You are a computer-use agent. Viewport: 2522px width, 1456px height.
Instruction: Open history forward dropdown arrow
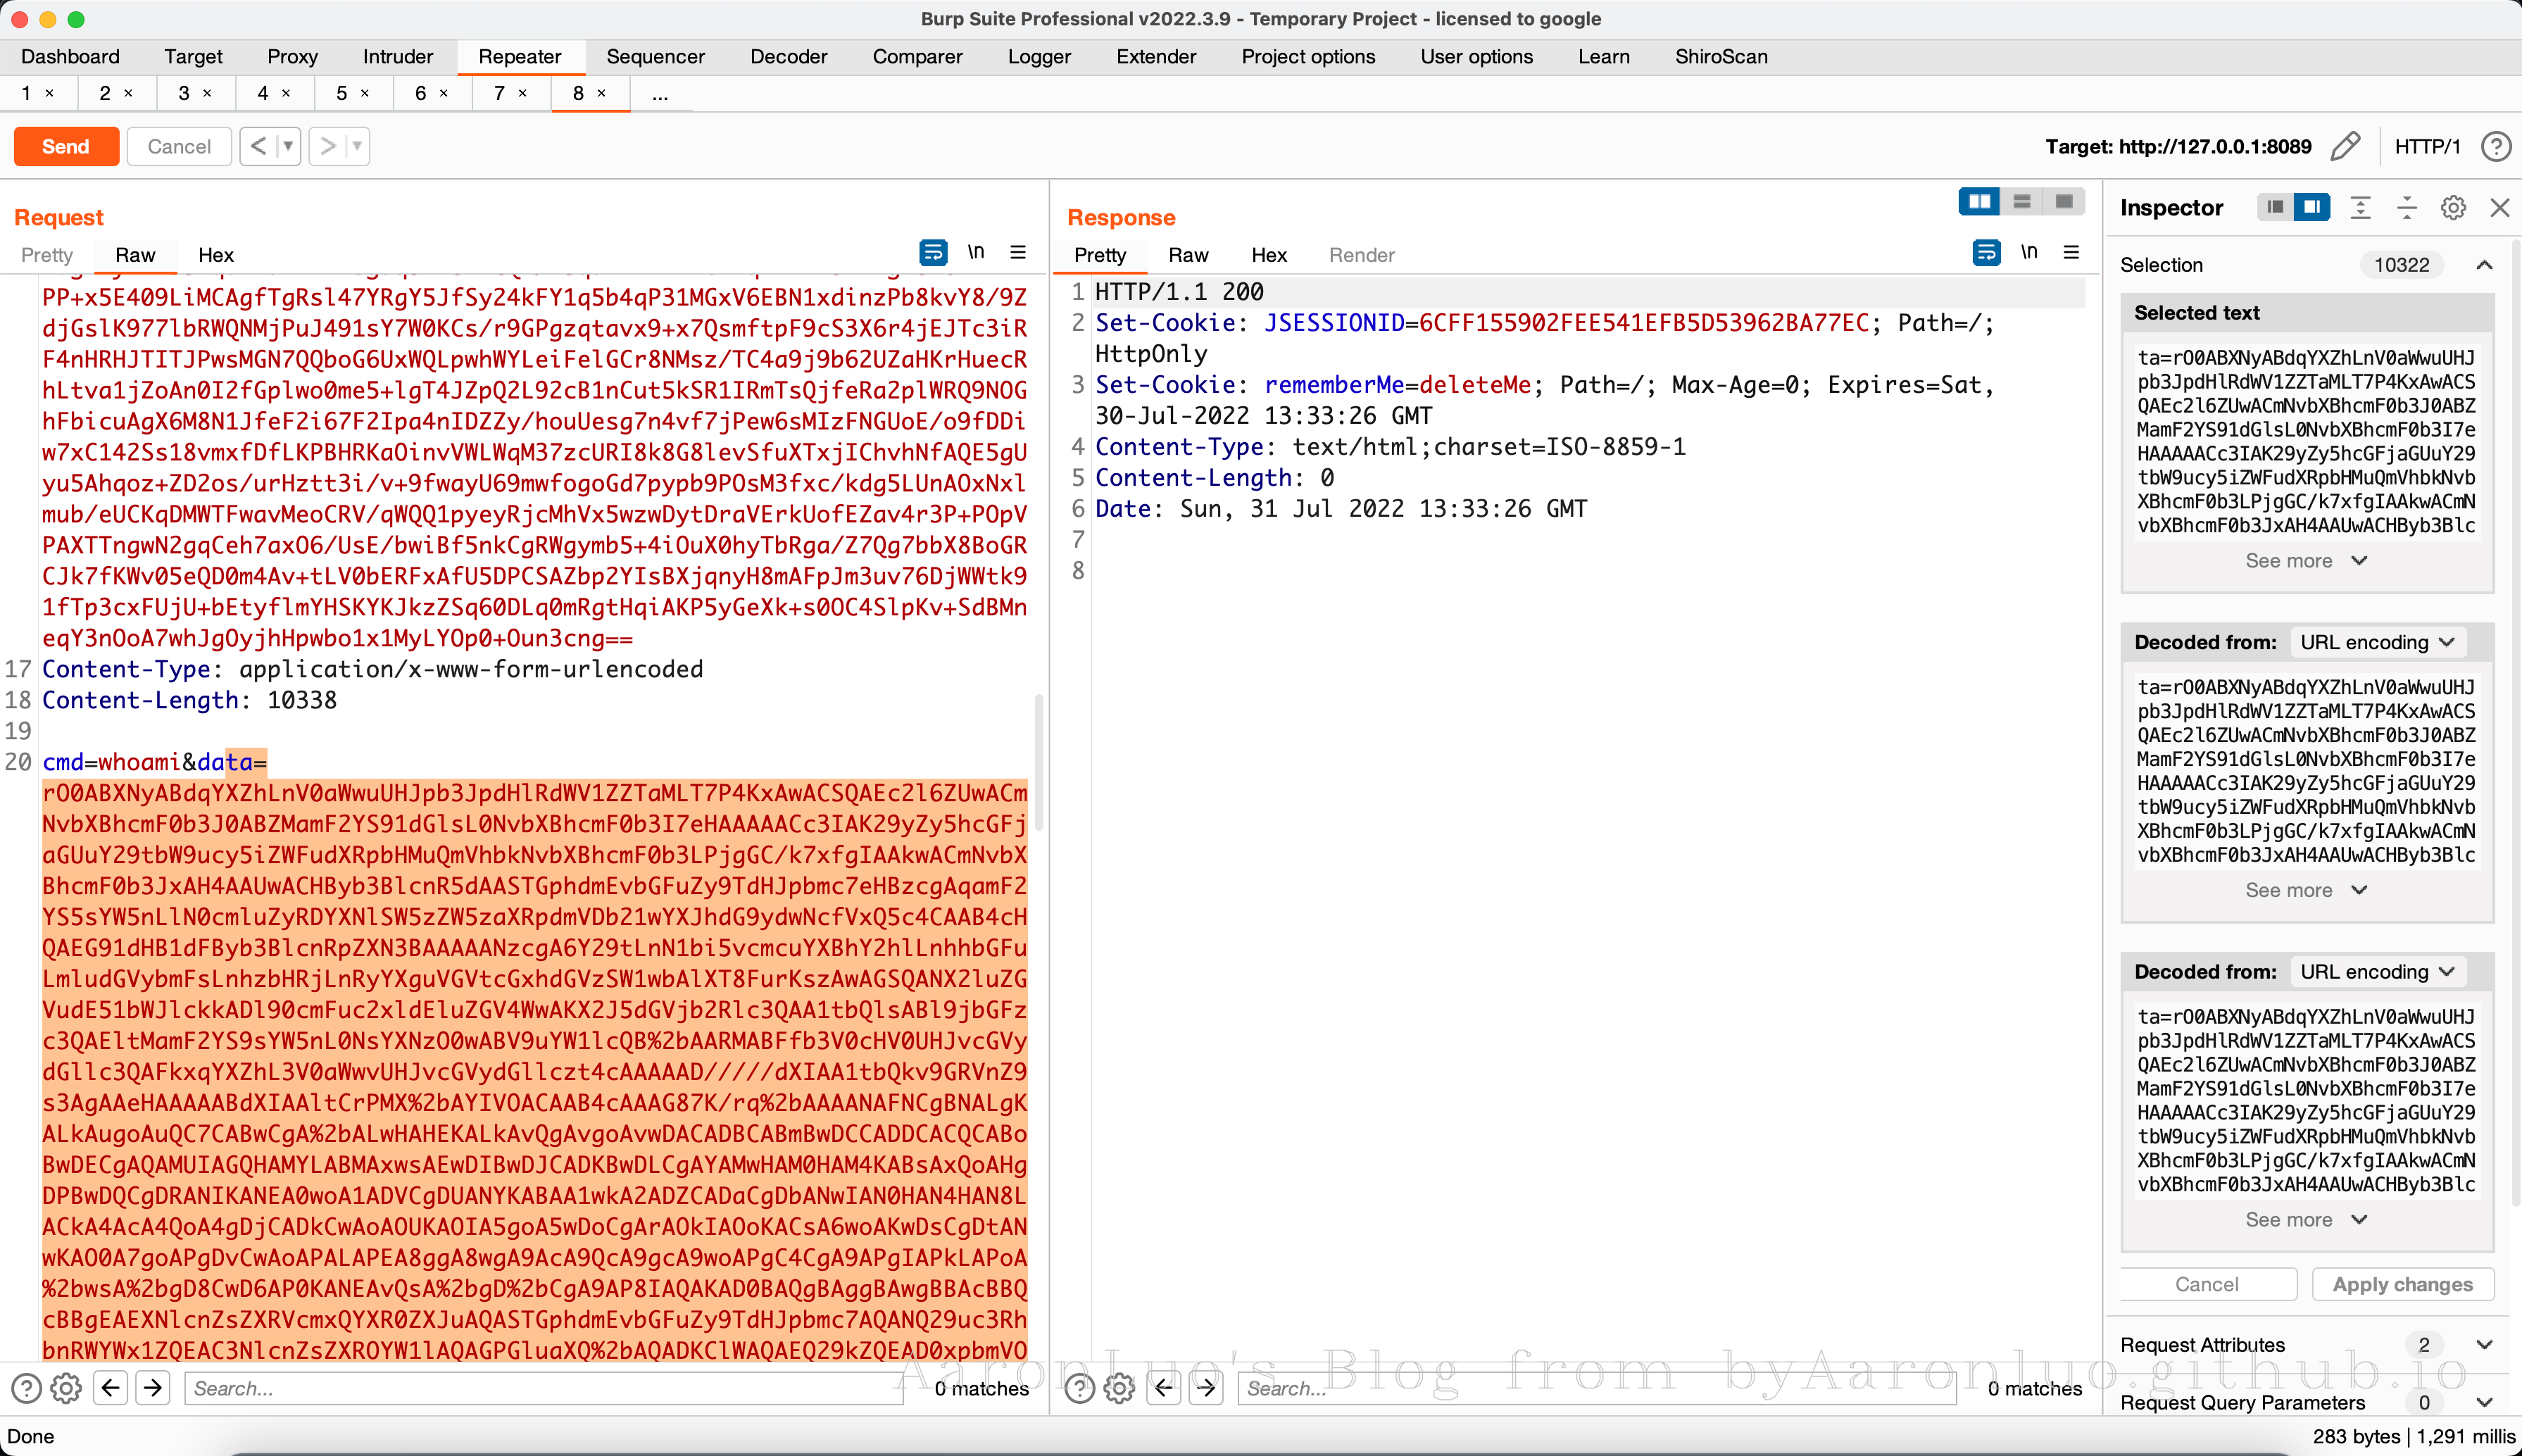pos(357,146)
